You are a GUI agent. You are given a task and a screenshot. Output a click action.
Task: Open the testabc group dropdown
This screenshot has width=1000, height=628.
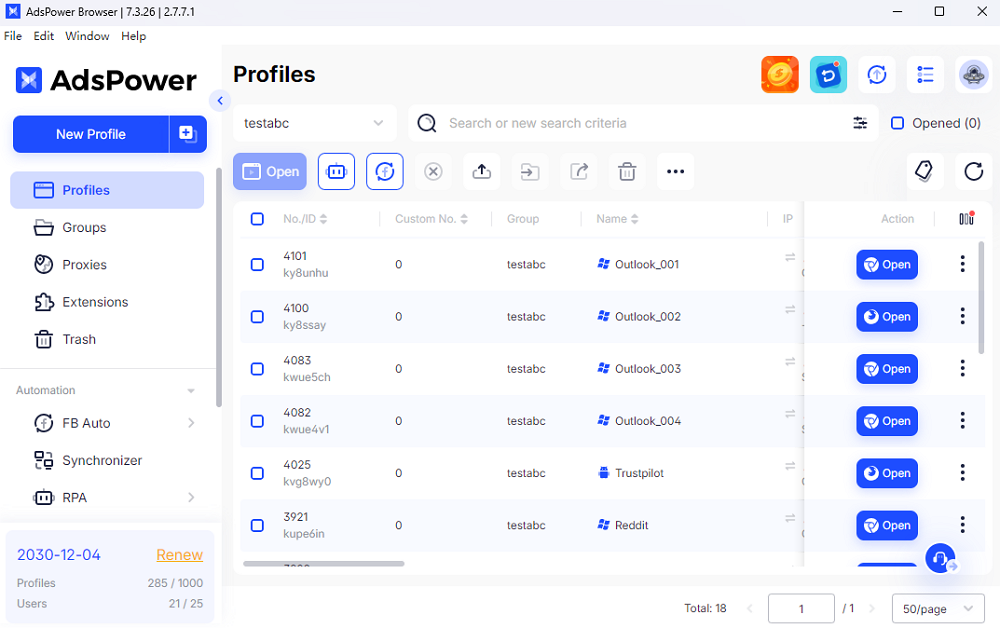point(314,123)
